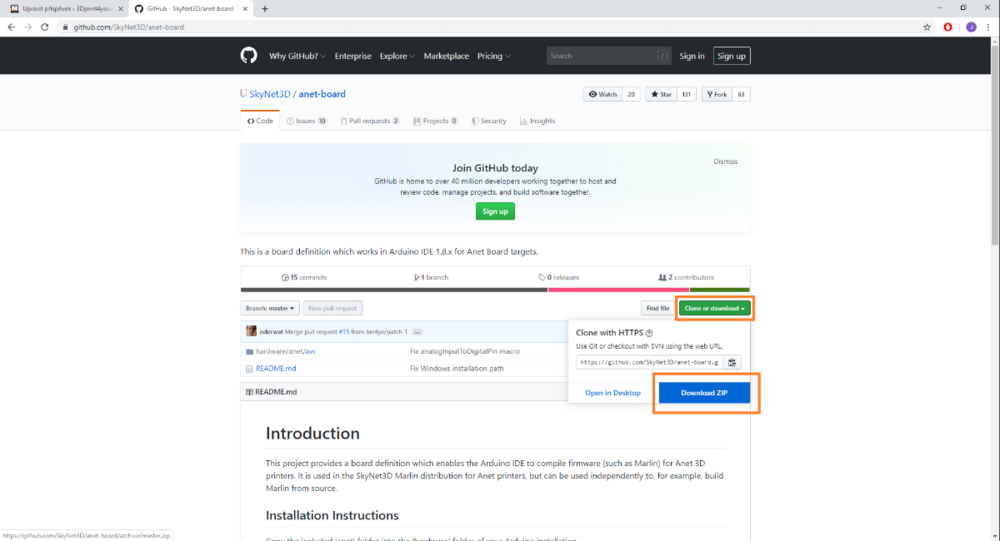Expand commit message ellipsis button
The width and height of the screenshot is (1000, 541).
(417, 332)
